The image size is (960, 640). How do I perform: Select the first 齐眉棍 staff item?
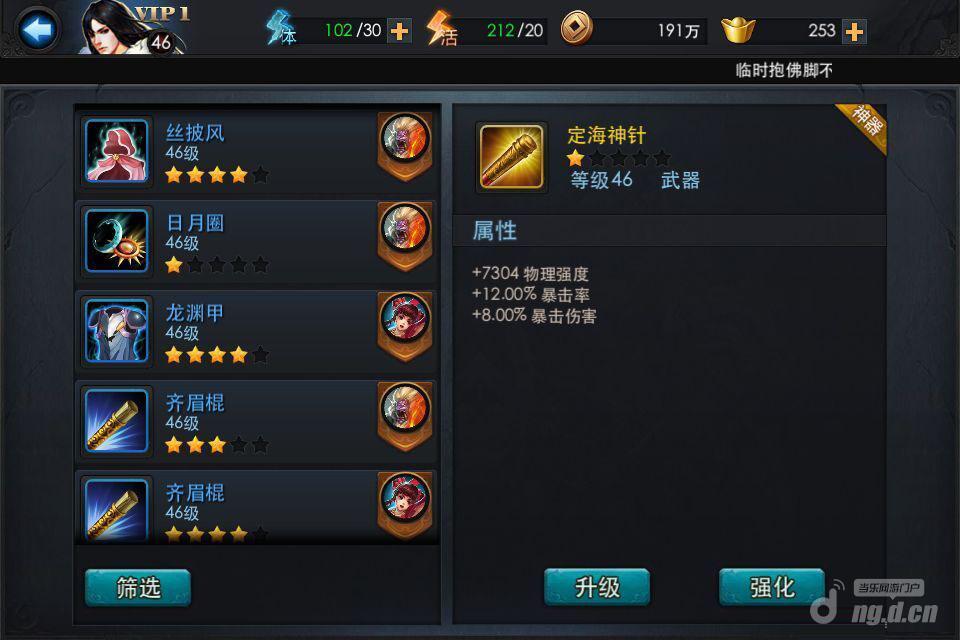tap(257, 421)
